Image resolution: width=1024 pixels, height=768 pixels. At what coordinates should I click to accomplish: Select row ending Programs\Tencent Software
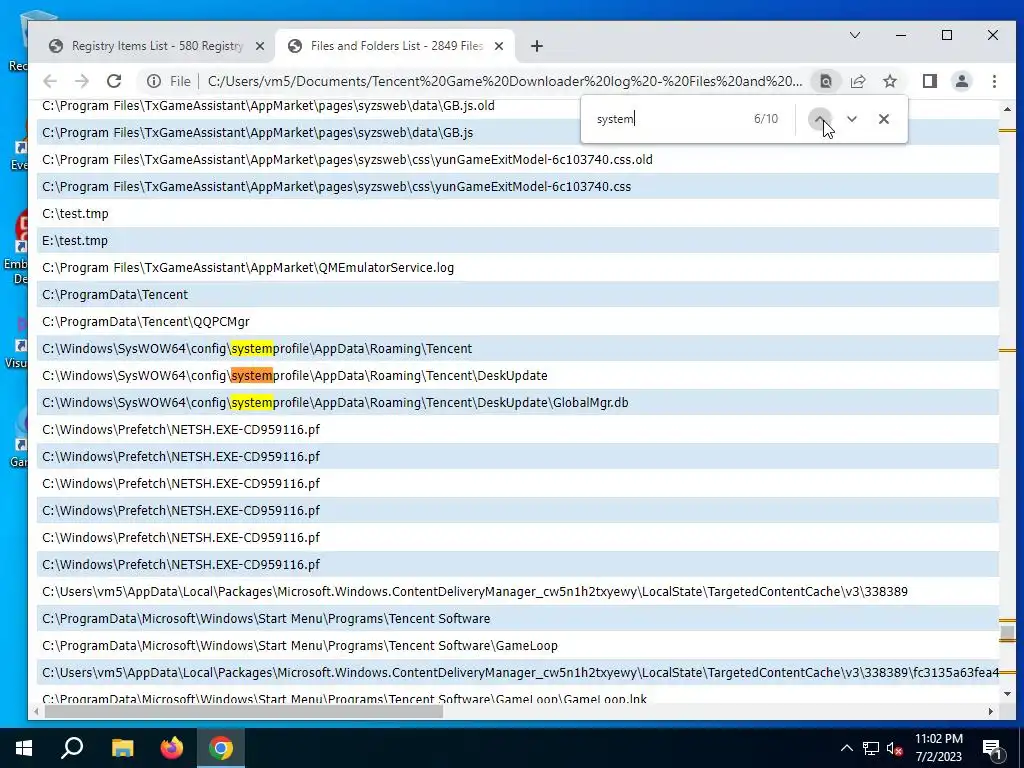click(518, 618)
